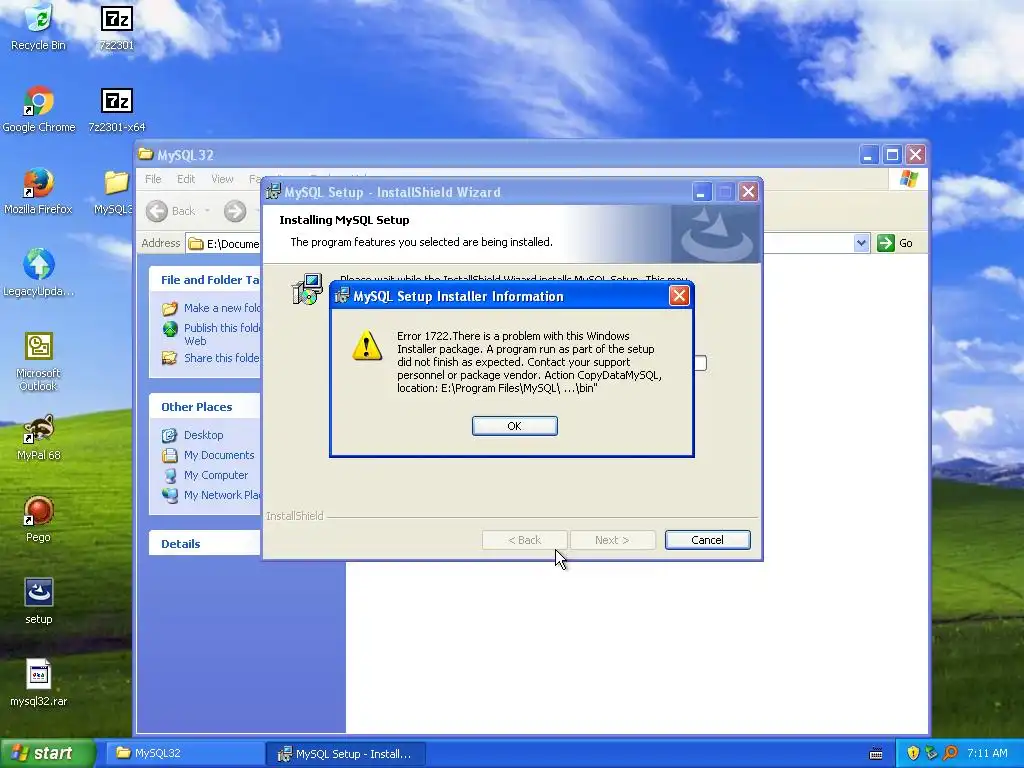This screenshot has width=1024, height=768.
Task: Click the keyboard icon in the taskbar
Action: [876, 754]
